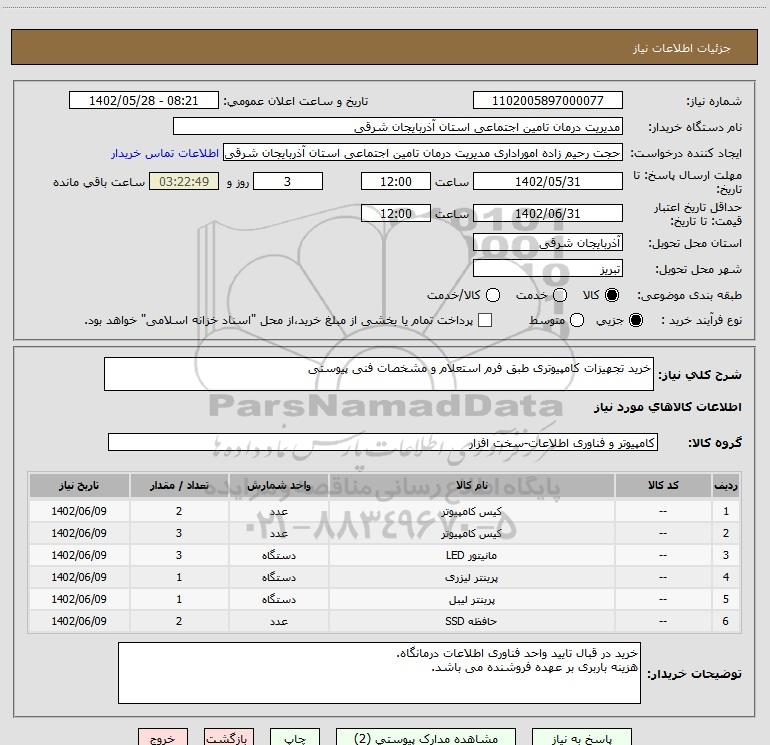
Task: Click the price validity time 12:00 field
Action: coord(396,213)
